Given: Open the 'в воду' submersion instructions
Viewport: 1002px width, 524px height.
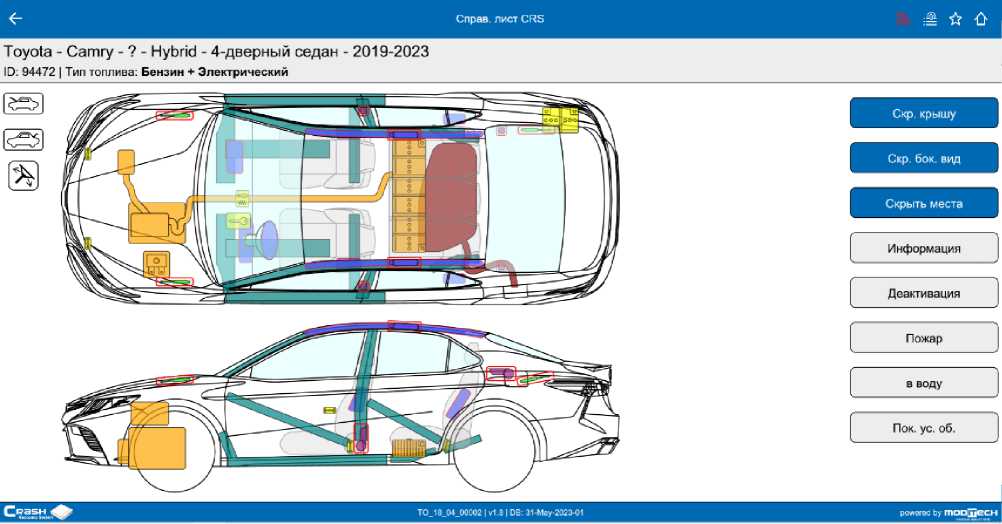Looking at the screenshot, I should coord(923,383).
